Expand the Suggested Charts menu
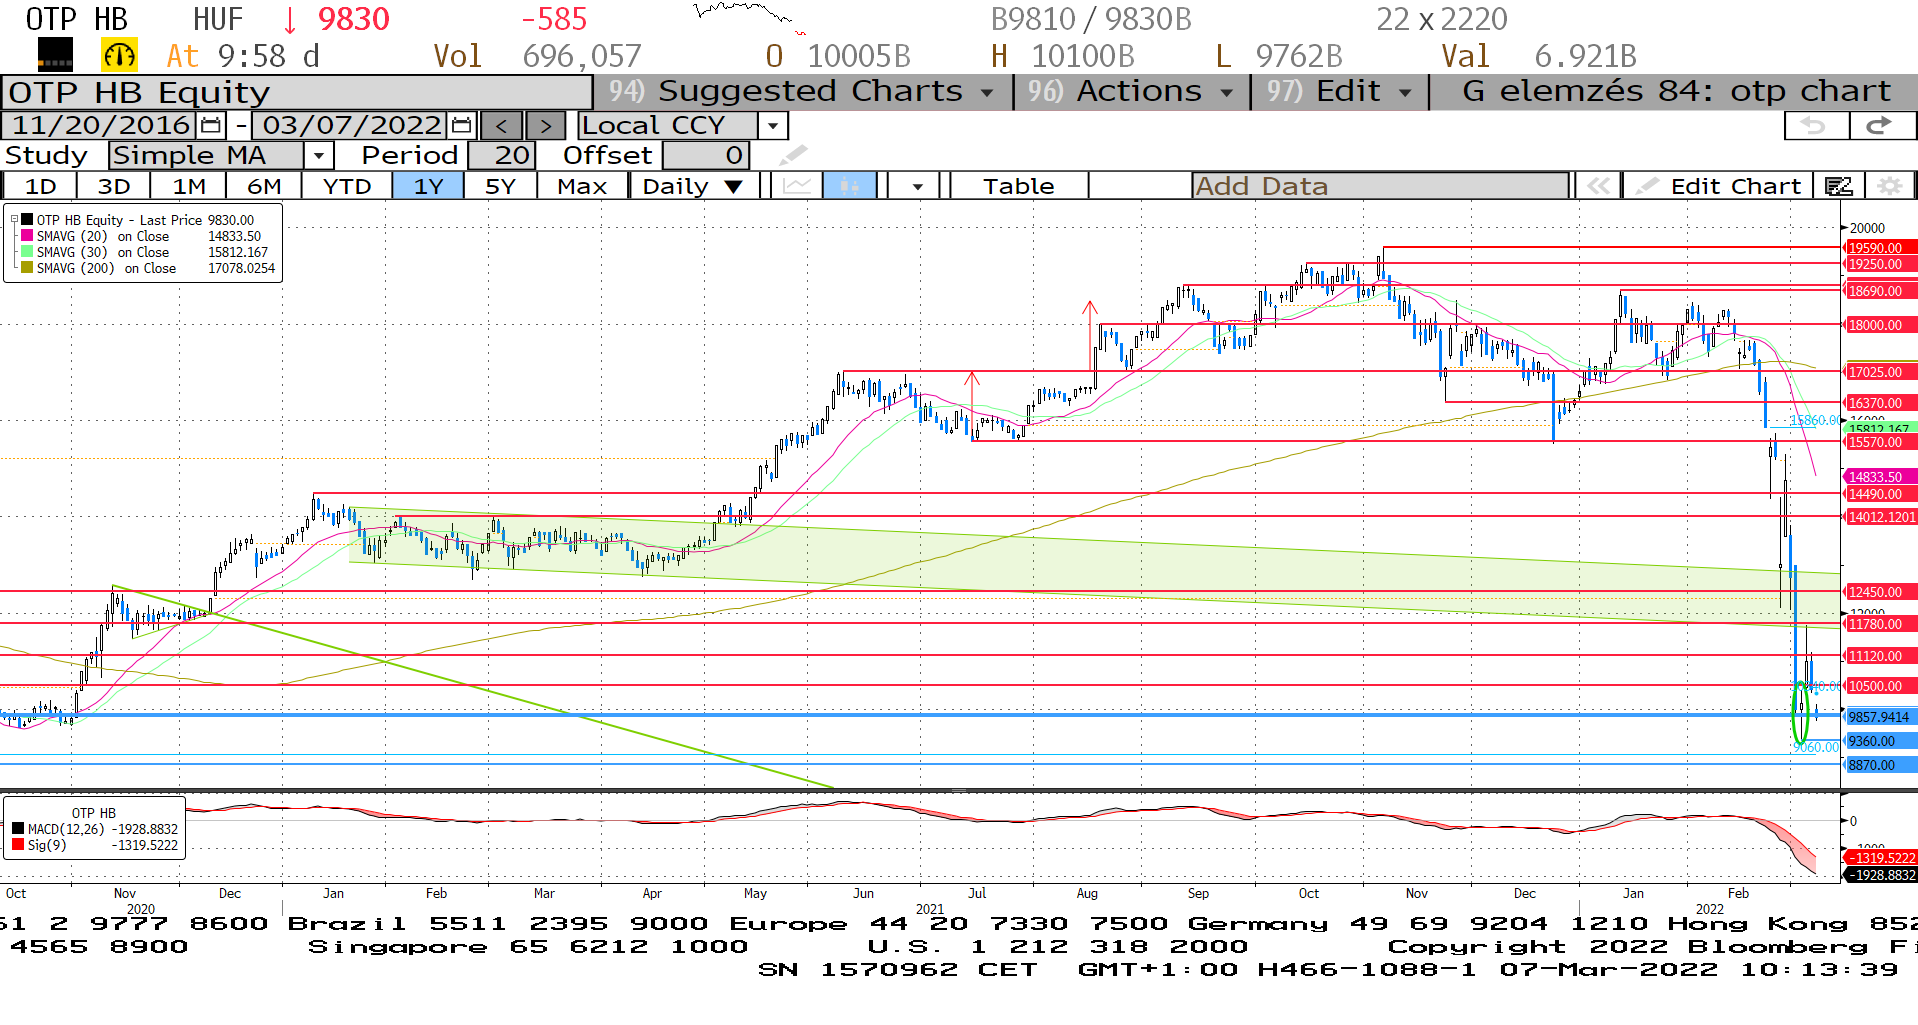Screen dimensions: 1918x1025 [x=804, y=91]
